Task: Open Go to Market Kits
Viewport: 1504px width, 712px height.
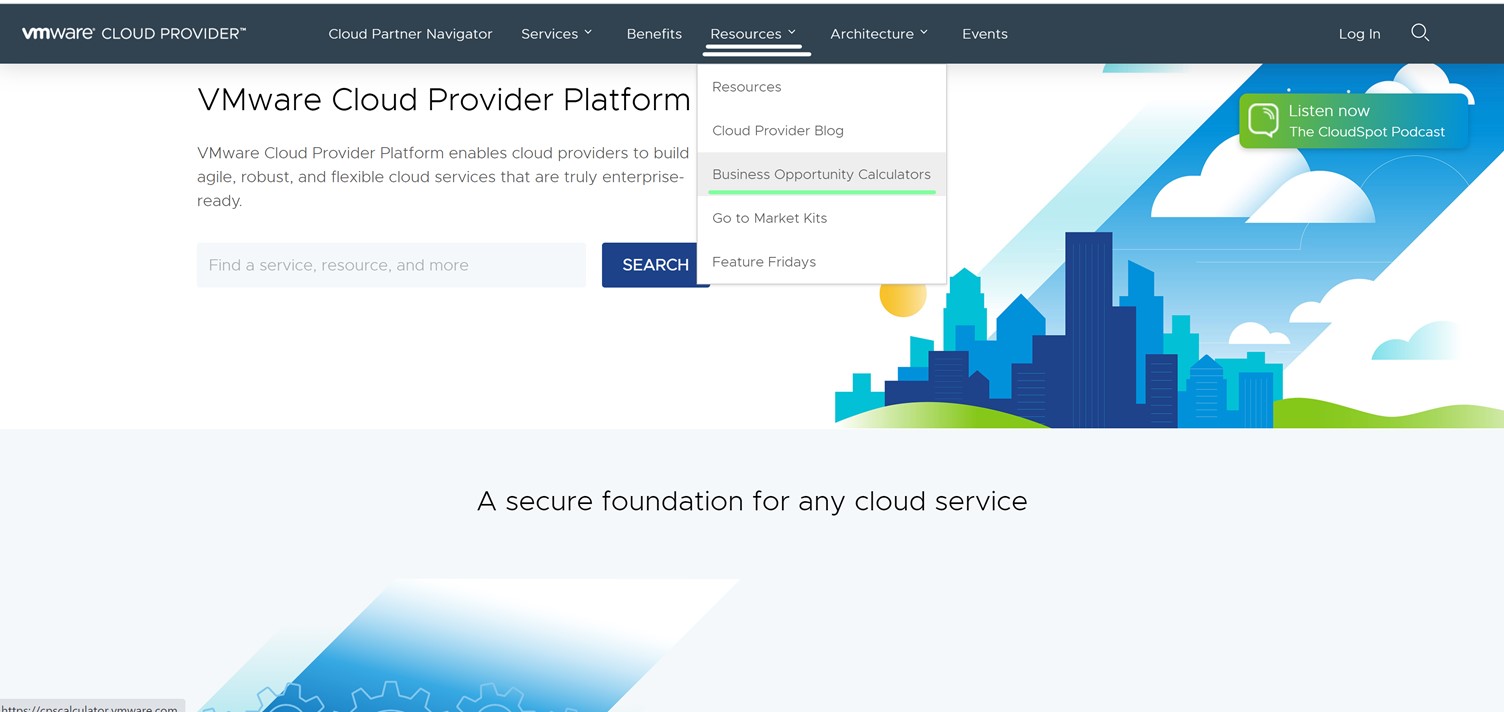Action: (x=822, y=218)
